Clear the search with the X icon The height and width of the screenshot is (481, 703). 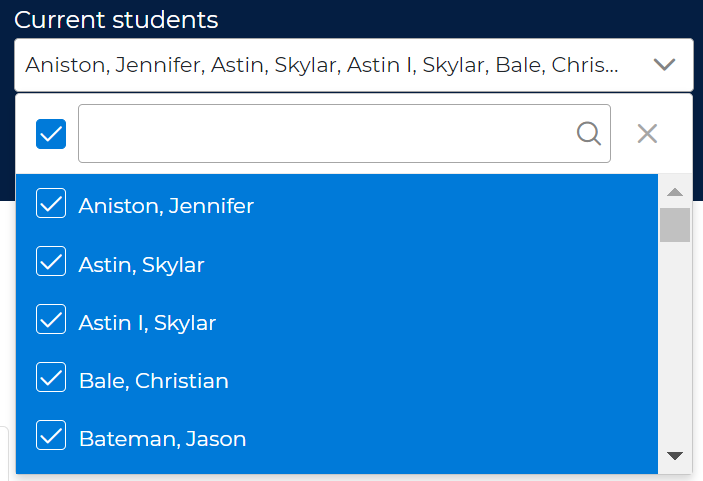(647, 133)
